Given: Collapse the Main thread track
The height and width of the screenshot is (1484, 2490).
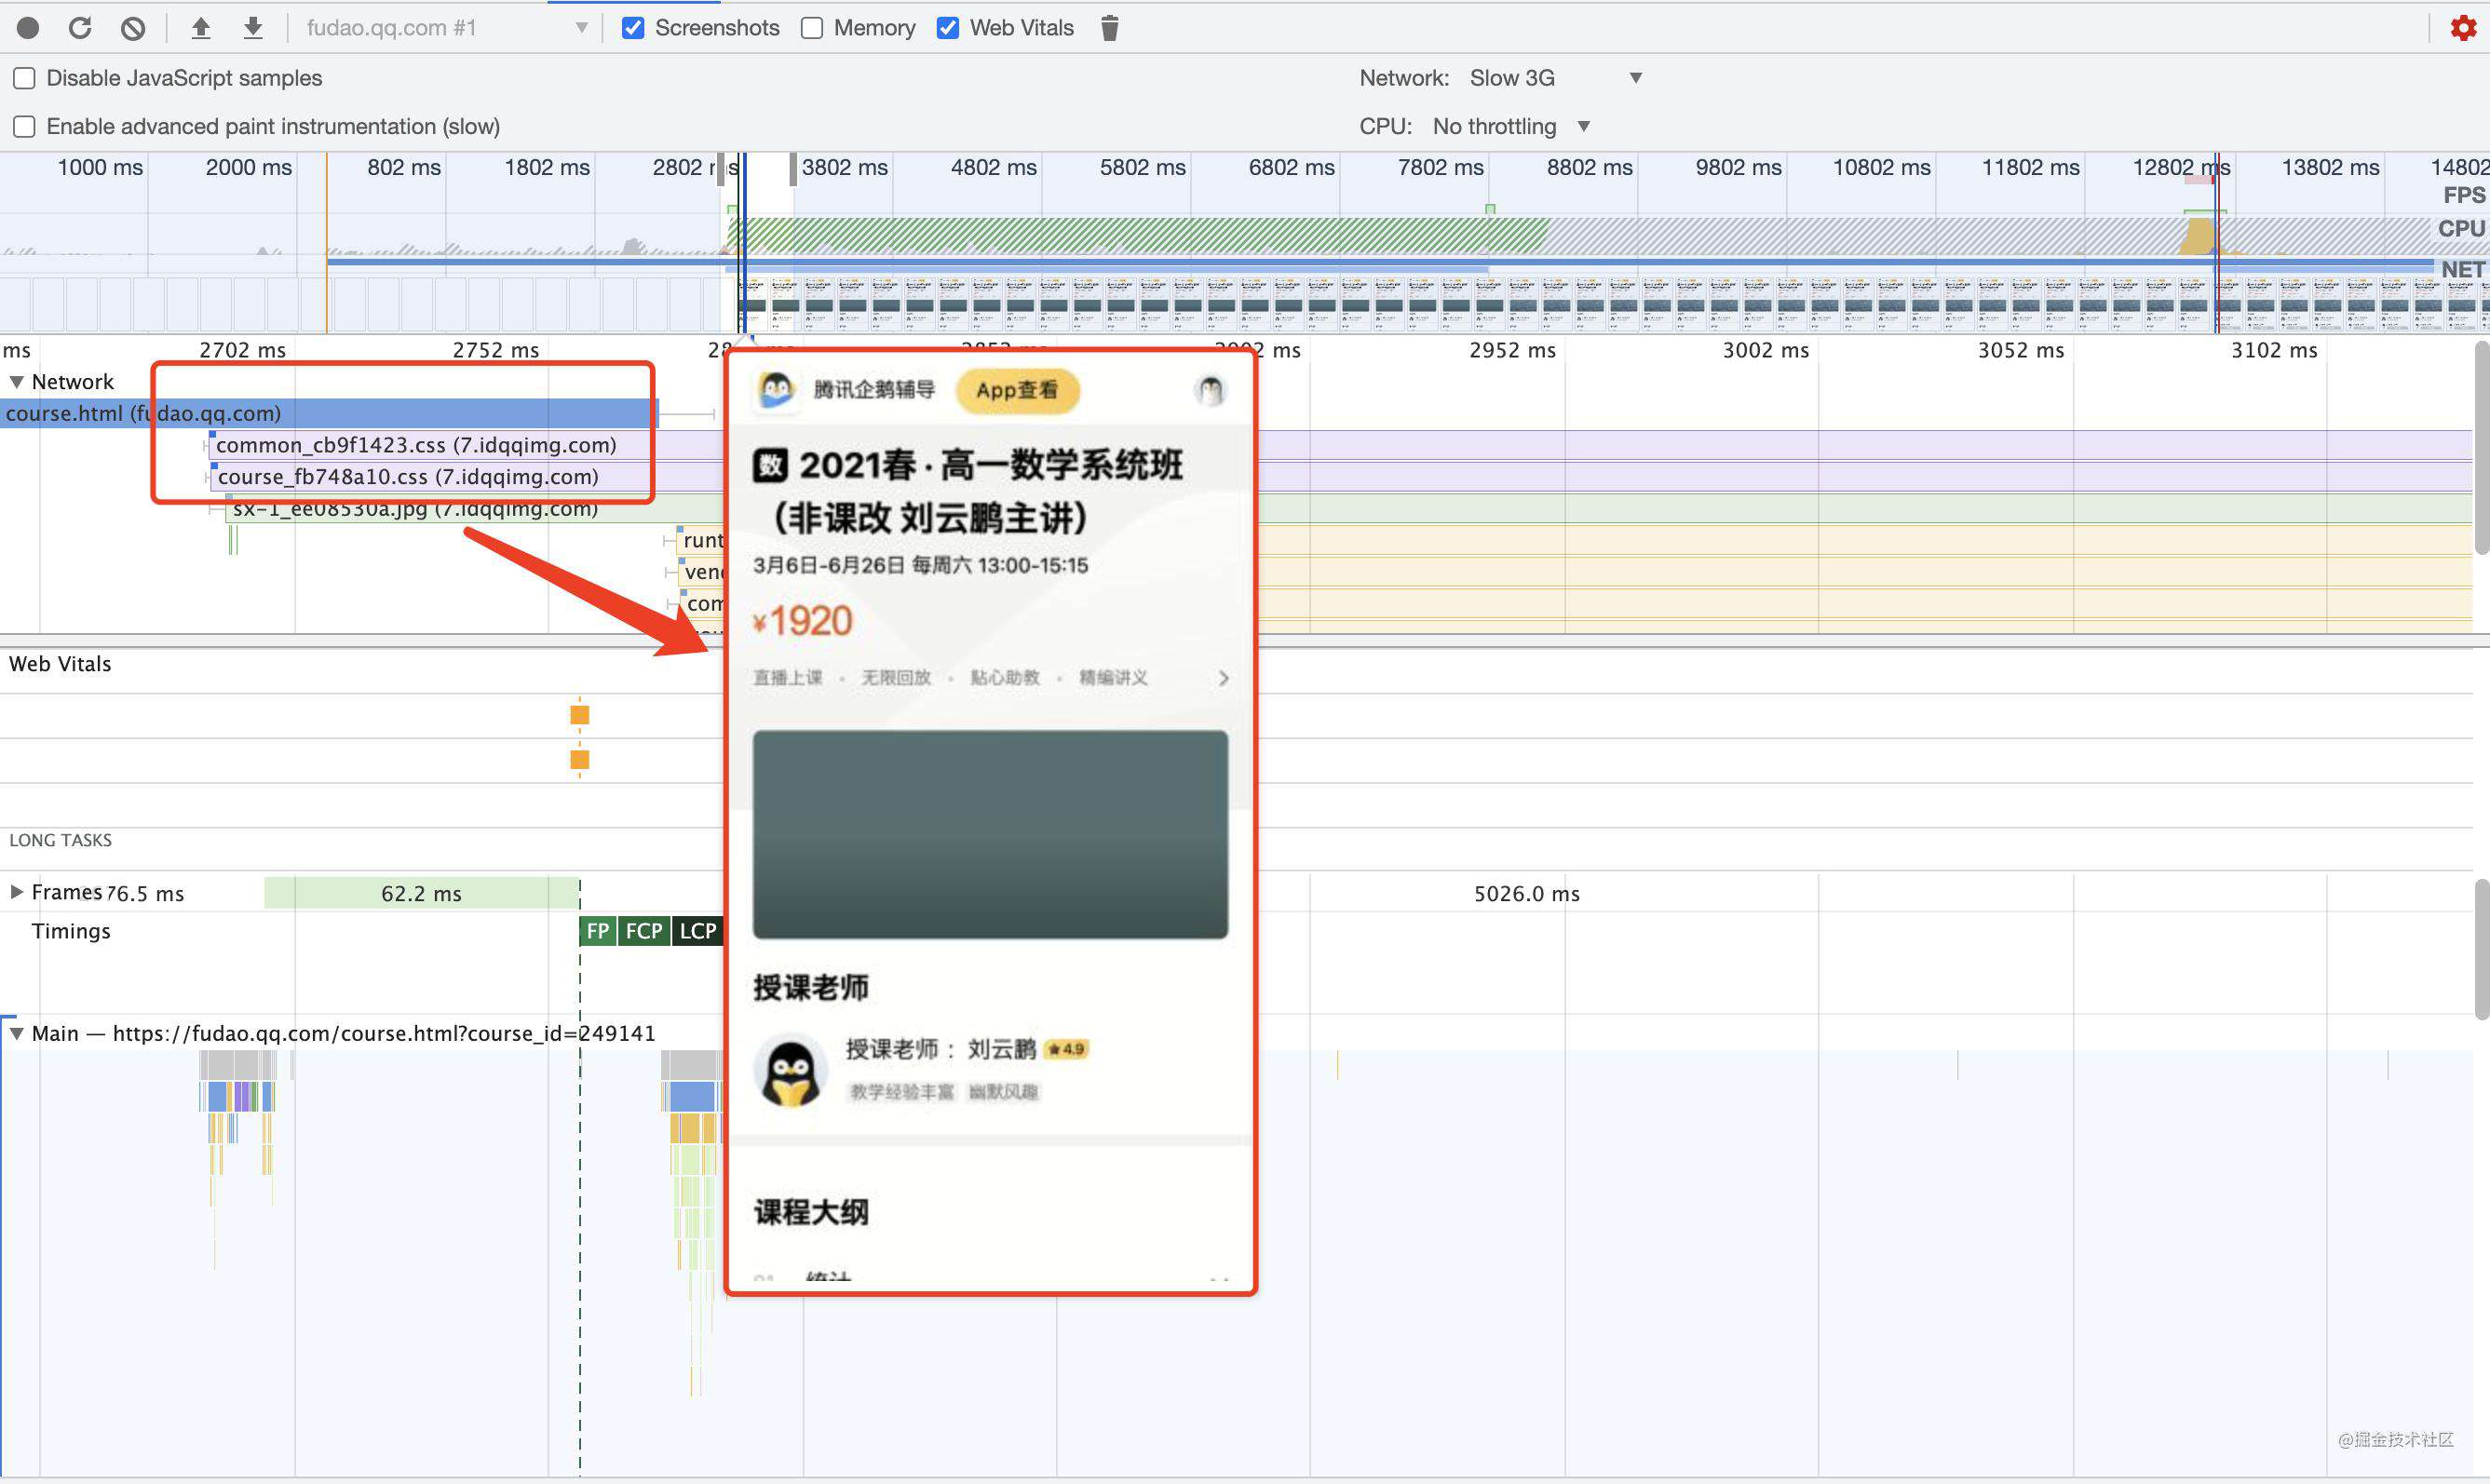Looking at the screenshot, I should [x=17, y=1033].
